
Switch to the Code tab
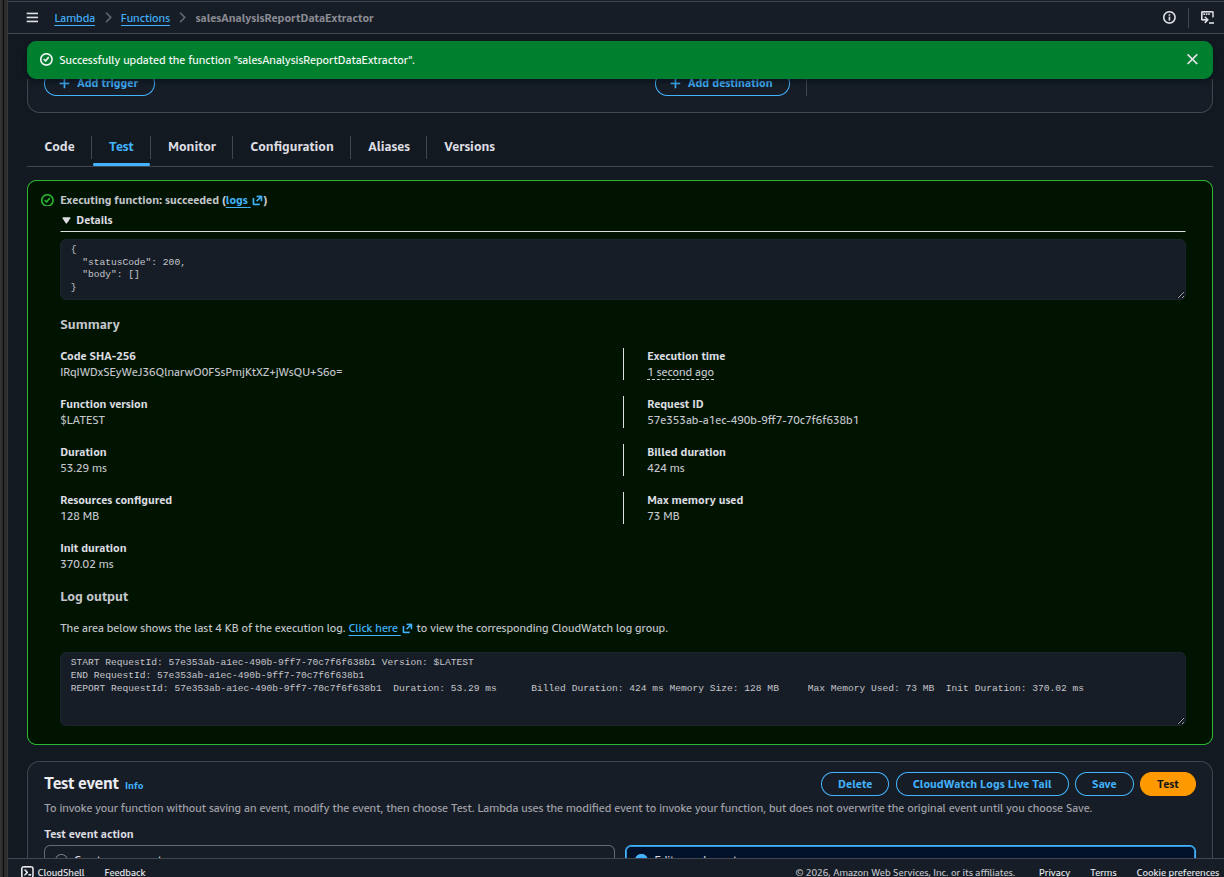coord(60,147)
